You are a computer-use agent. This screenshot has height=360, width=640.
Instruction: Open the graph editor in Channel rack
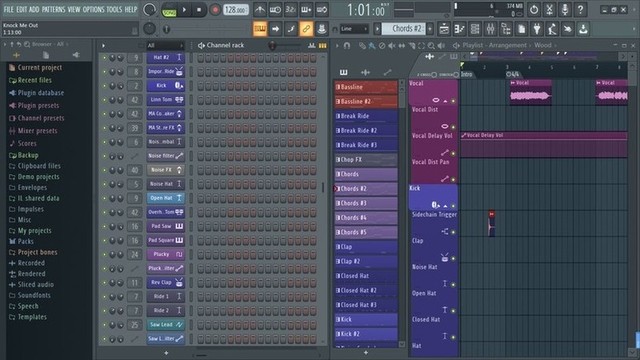point(312,46)
